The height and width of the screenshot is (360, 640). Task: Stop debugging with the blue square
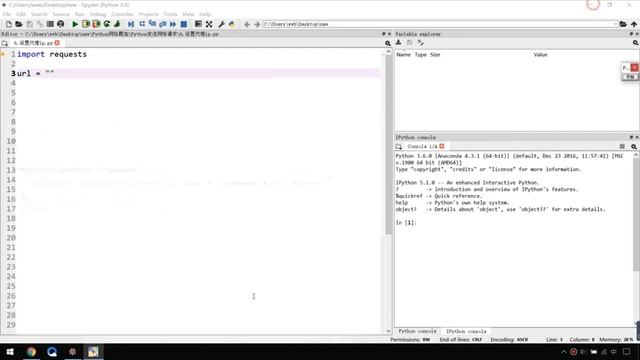click(x=184, y=24)
